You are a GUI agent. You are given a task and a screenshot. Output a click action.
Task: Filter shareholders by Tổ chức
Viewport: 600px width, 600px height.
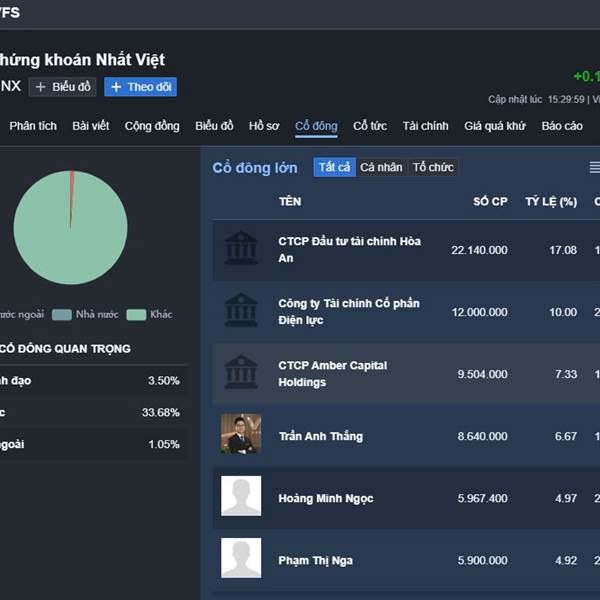click(433, 167)
